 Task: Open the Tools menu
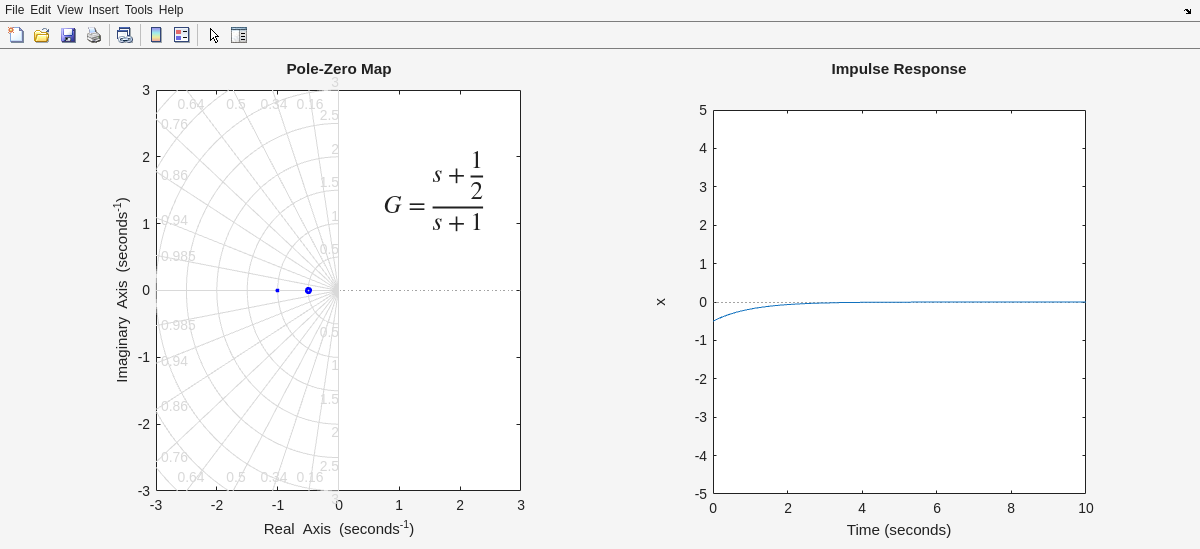(138, 10)
